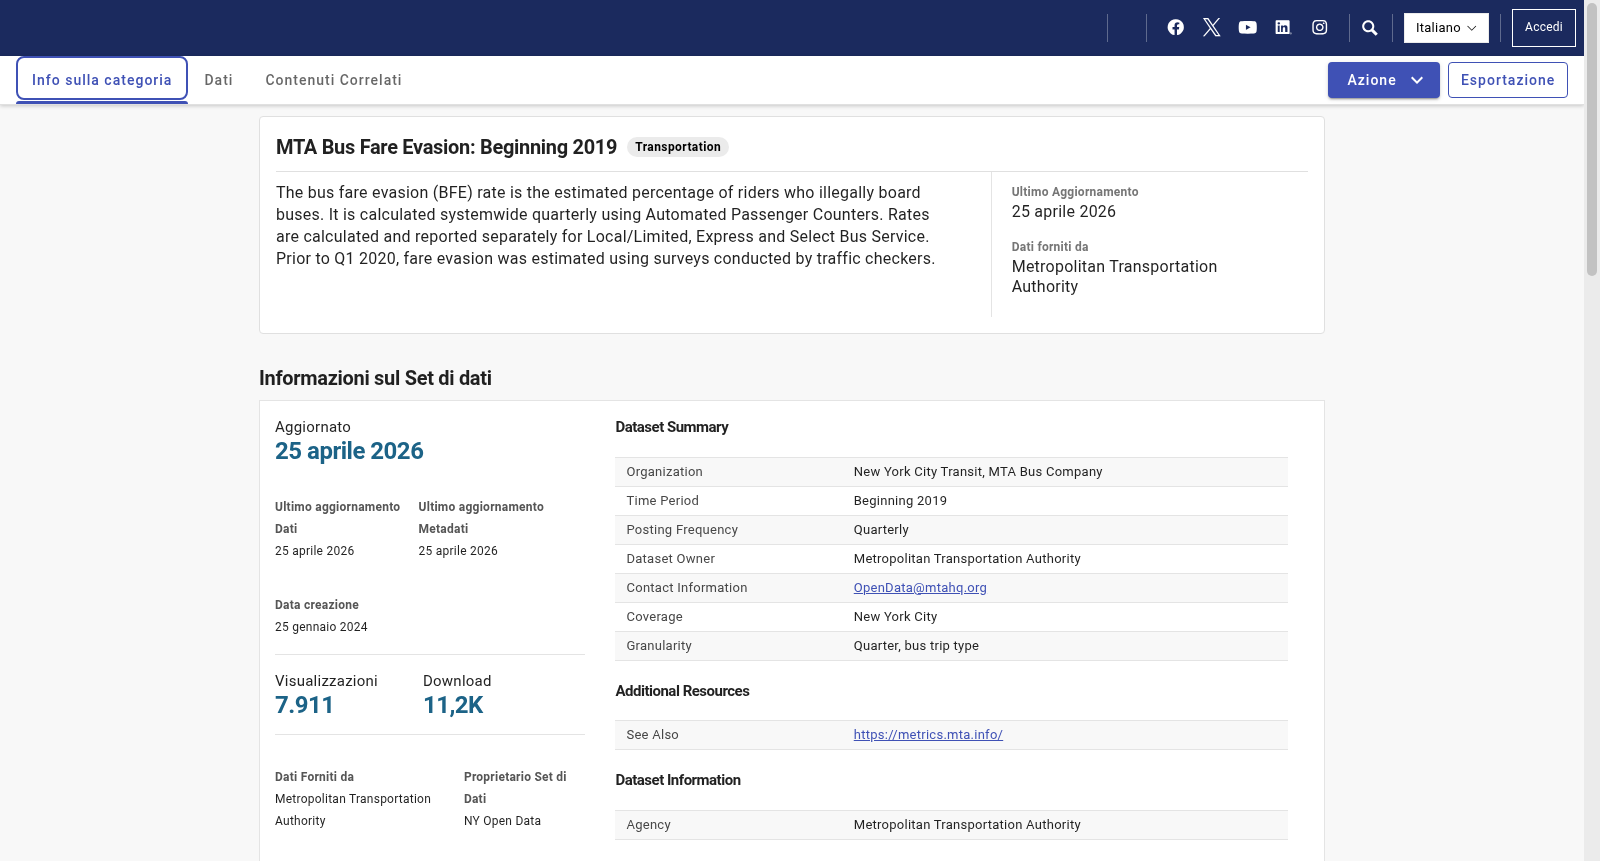The height and width of the screenshot is (861, 1600).
Task: Click the Azione button chevron arrow
Action: (x=1417, y=80)
